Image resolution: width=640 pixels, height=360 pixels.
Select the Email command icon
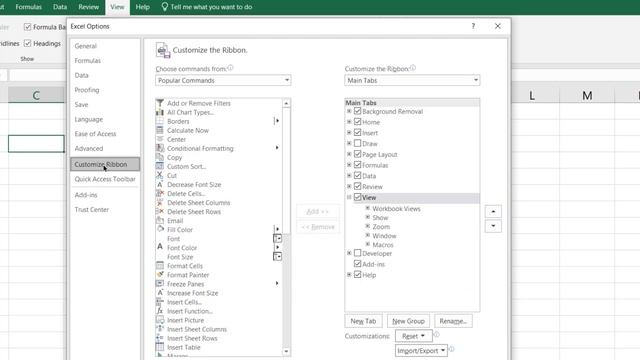click(160, 220)
